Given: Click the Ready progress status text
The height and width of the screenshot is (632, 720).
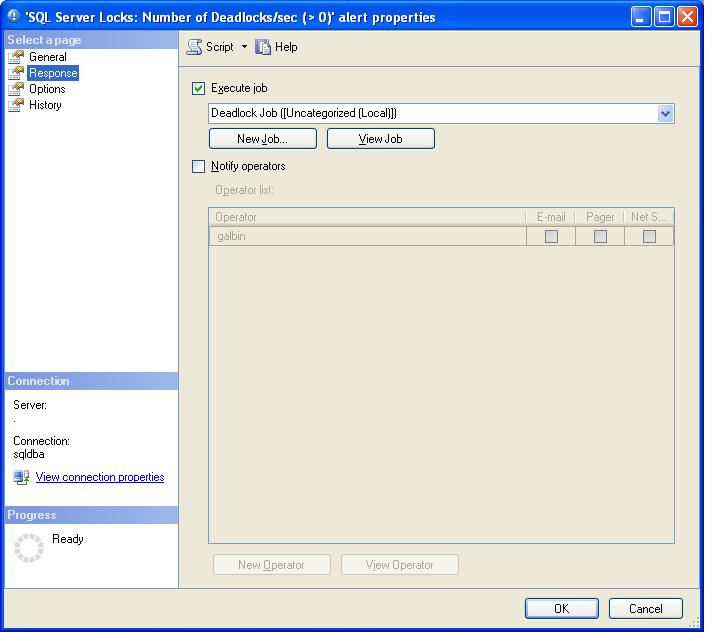Looking at the screenshot, I should [68, 539].
